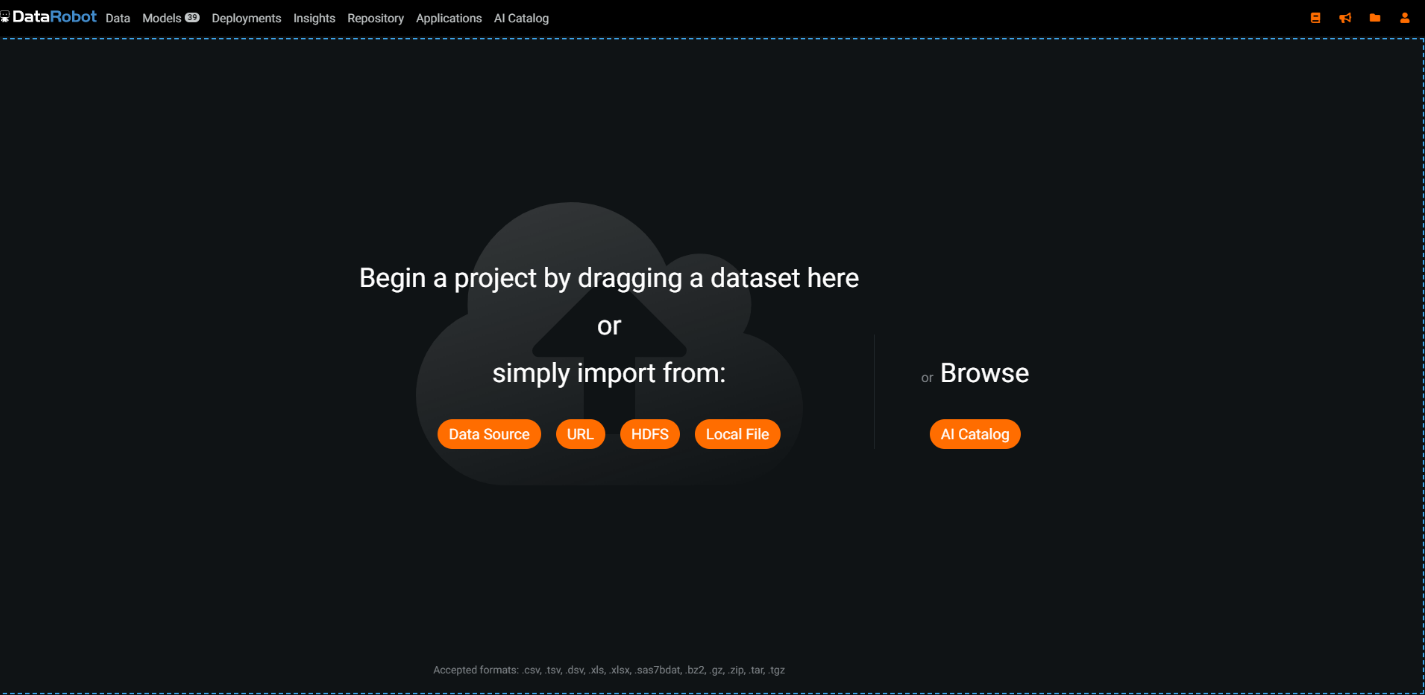1425x695 pixels.
Task: Click the Local File import button
Action: point(737,434)
